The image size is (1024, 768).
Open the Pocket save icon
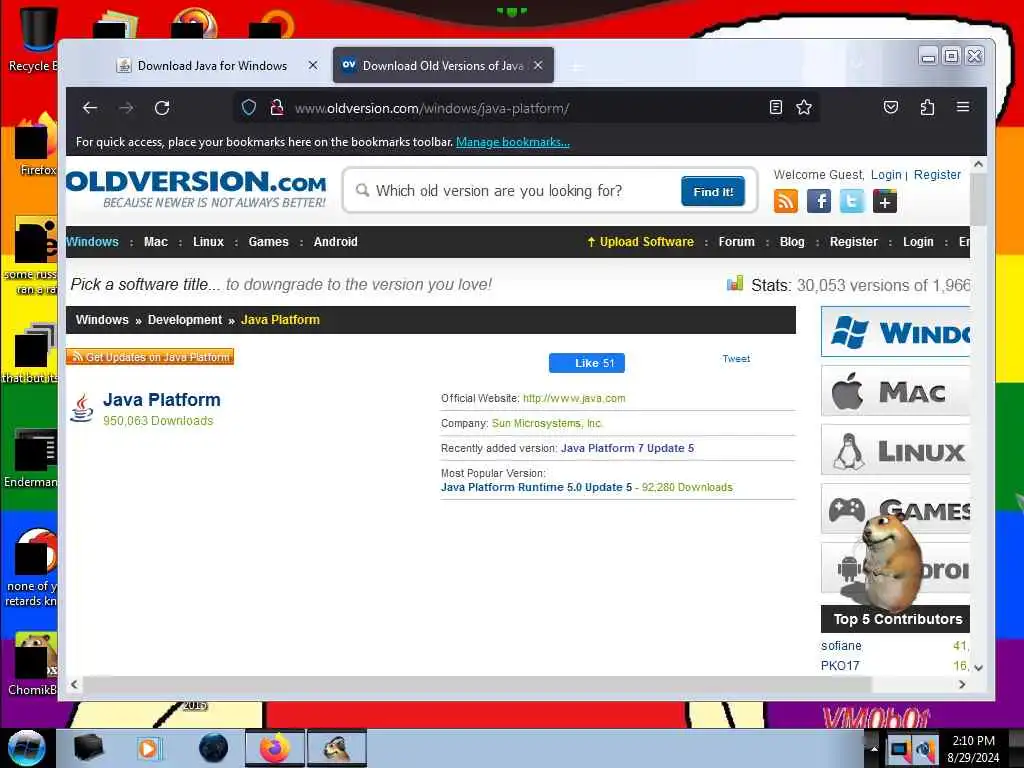tap(891, 107)
